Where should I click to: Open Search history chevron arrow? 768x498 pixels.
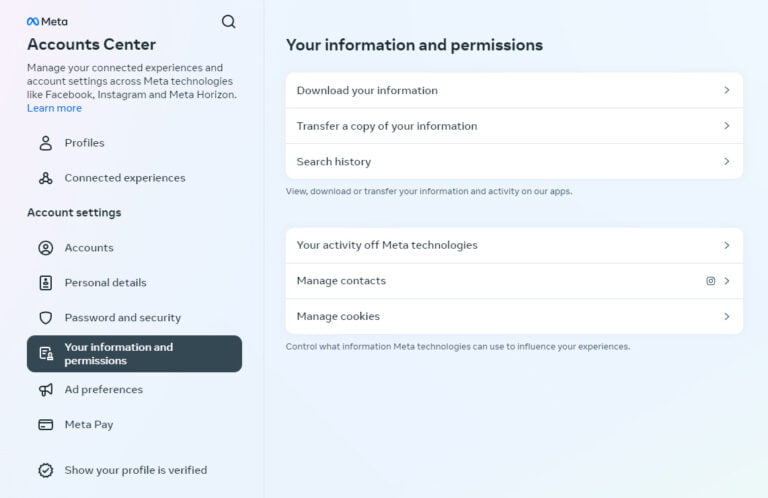(727, 161)
